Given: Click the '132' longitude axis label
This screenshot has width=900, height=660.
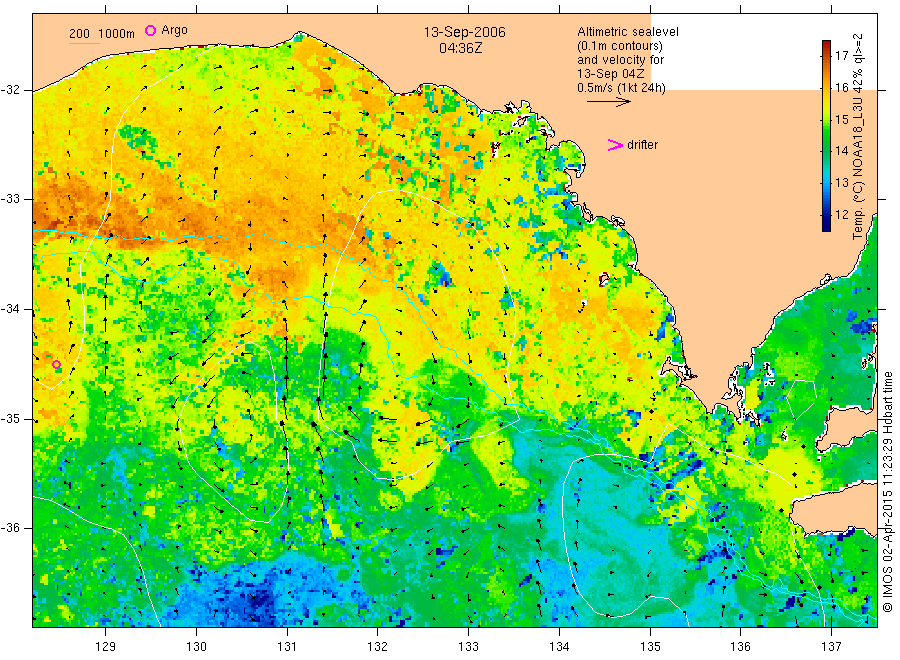Looking at the screenshot, I should pos(378,647).
